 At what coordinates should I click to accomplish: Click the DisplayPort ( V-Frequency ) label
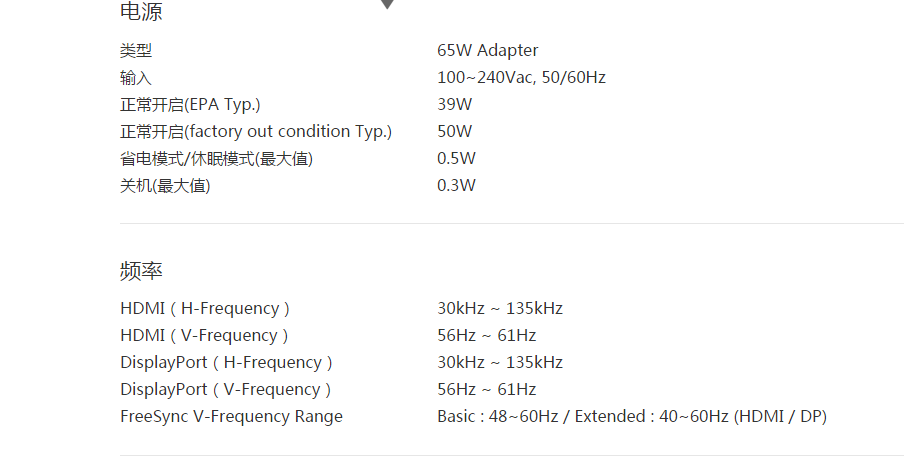[225, 389]
